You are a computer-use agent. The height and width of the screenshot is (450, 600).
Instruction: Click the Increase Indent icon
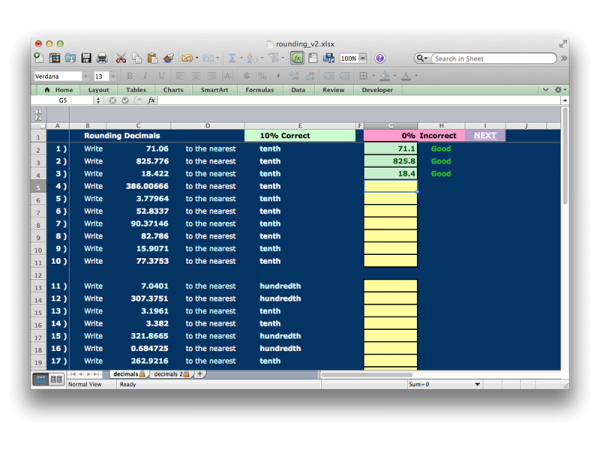pos(344,76)
